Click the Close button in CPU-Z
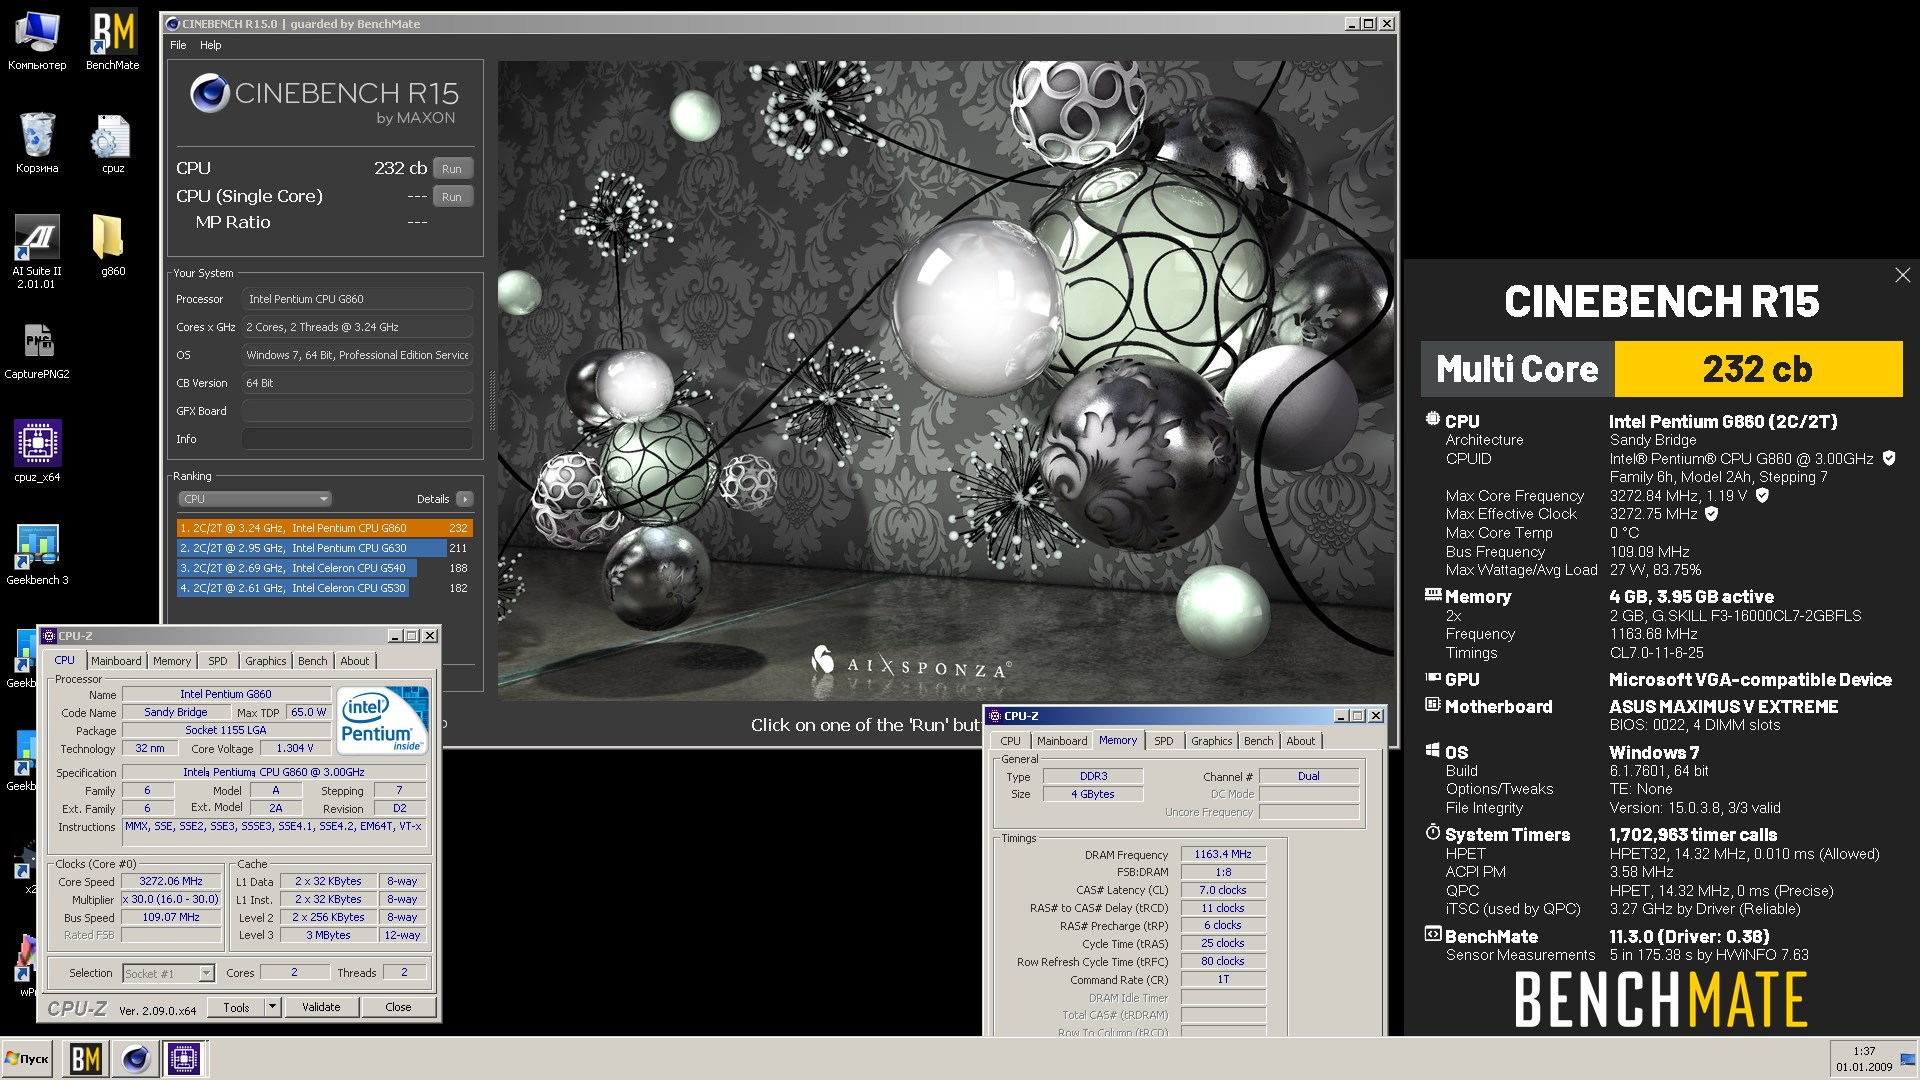Viewport: 1920px width, 1080px height. click(398, 1007)
